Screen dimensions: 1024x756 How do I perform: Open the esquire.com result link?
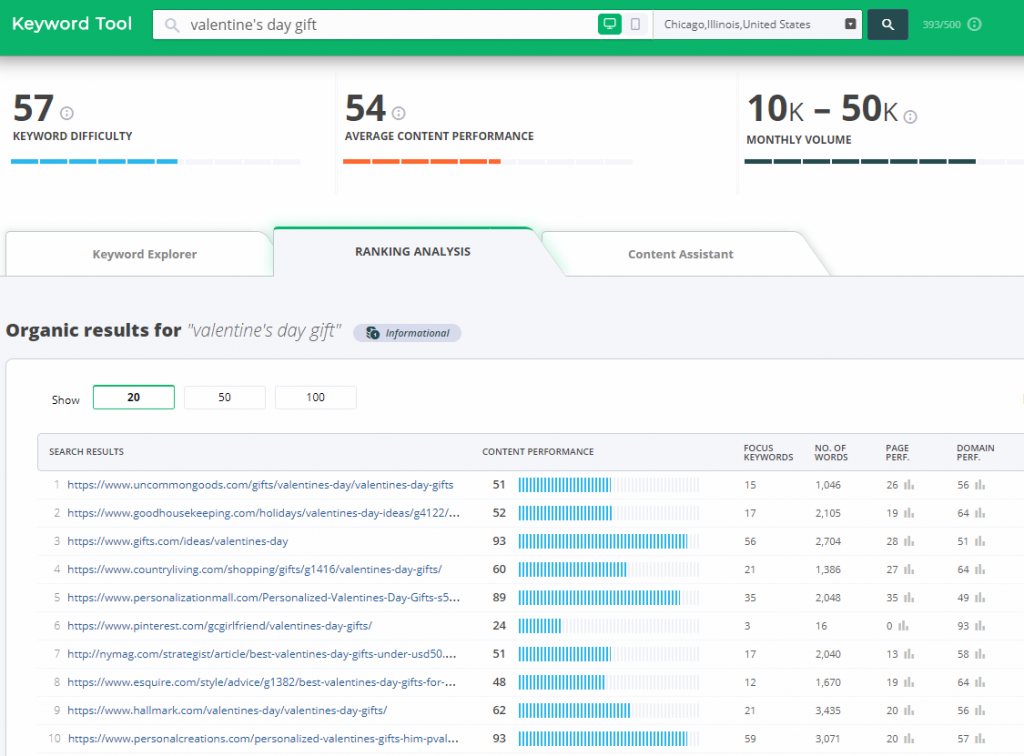pyautogui.click(x=262, y=682)
